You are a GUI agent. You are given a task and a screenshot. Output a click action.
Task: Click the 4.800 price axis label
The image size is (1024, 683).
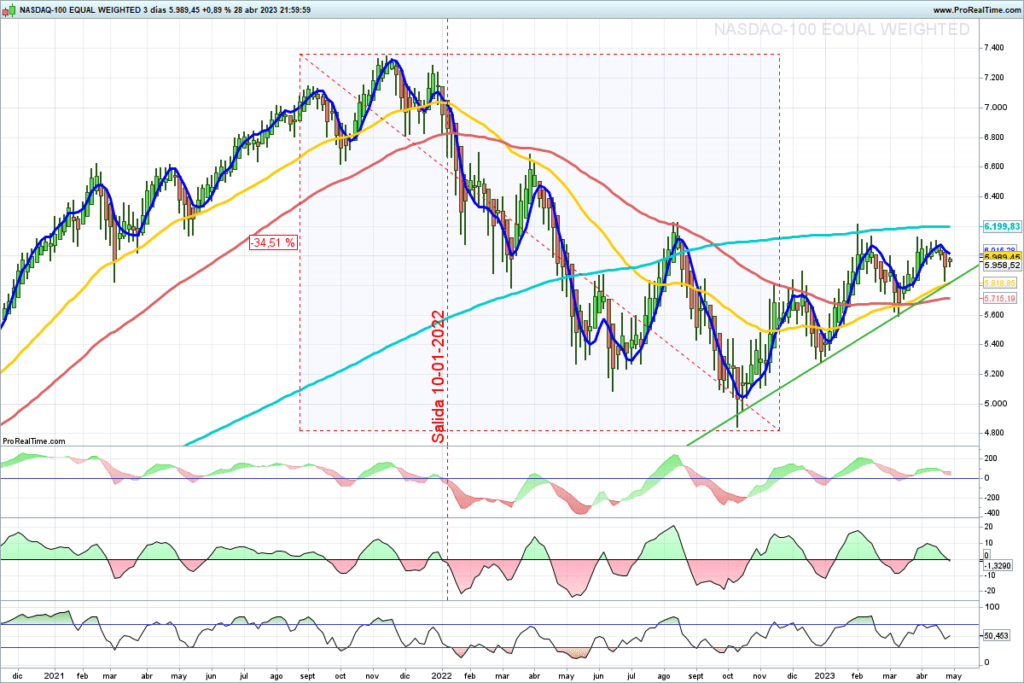click(x=994, y=433)
